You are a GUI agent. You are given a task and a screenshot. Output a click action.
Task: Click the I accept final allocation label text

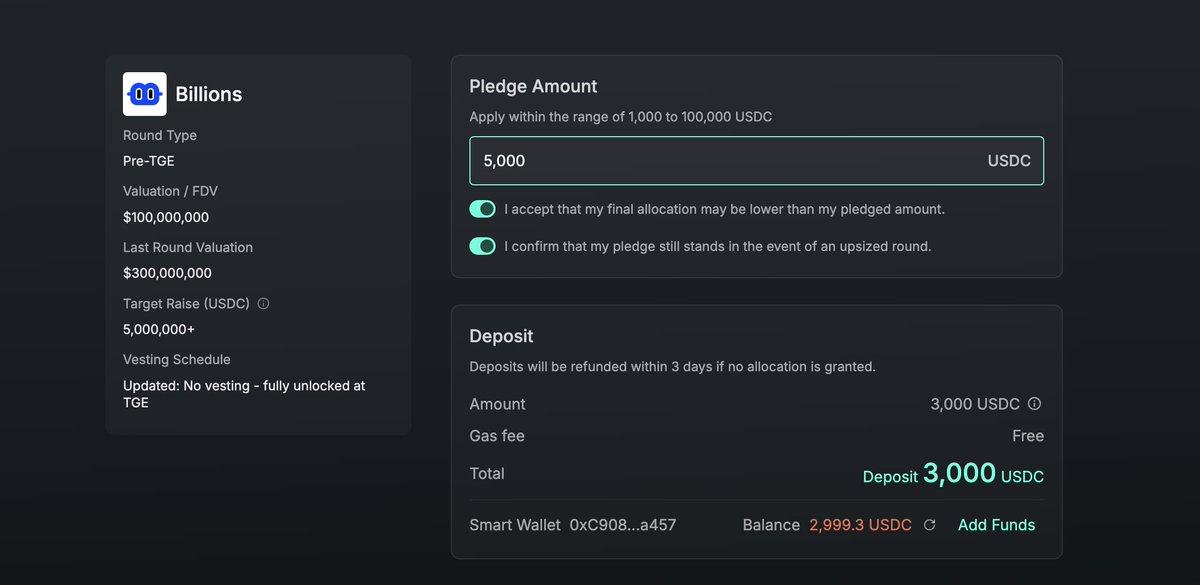pyautogui.click(x=724, y=209)
